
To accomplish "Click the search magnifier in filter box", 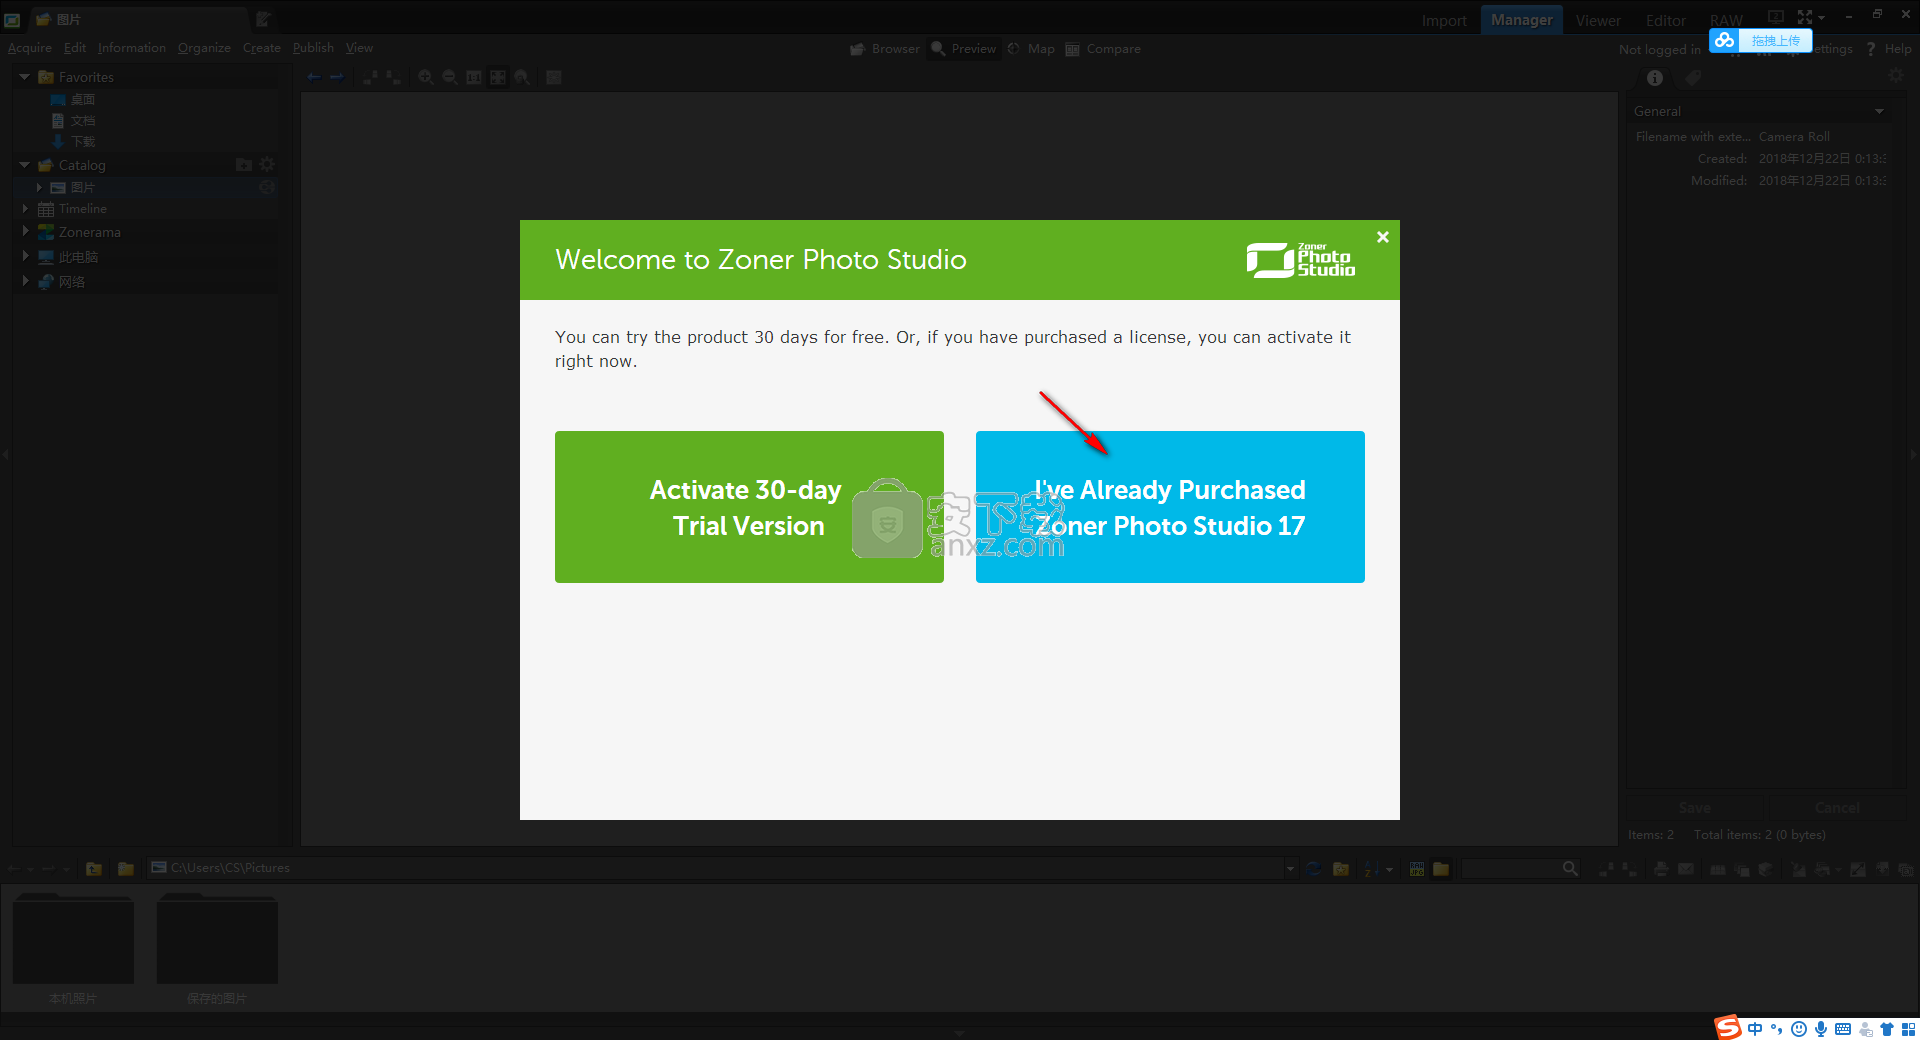I will [x=1570, y=868].
